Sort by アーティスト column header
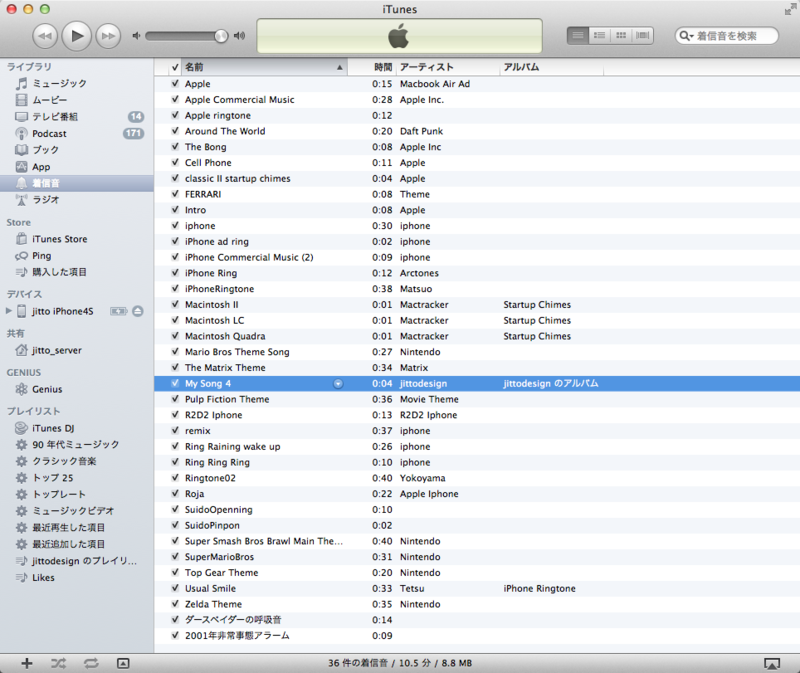This screenshot has height=673, width=800. click(x=448, y=67)
